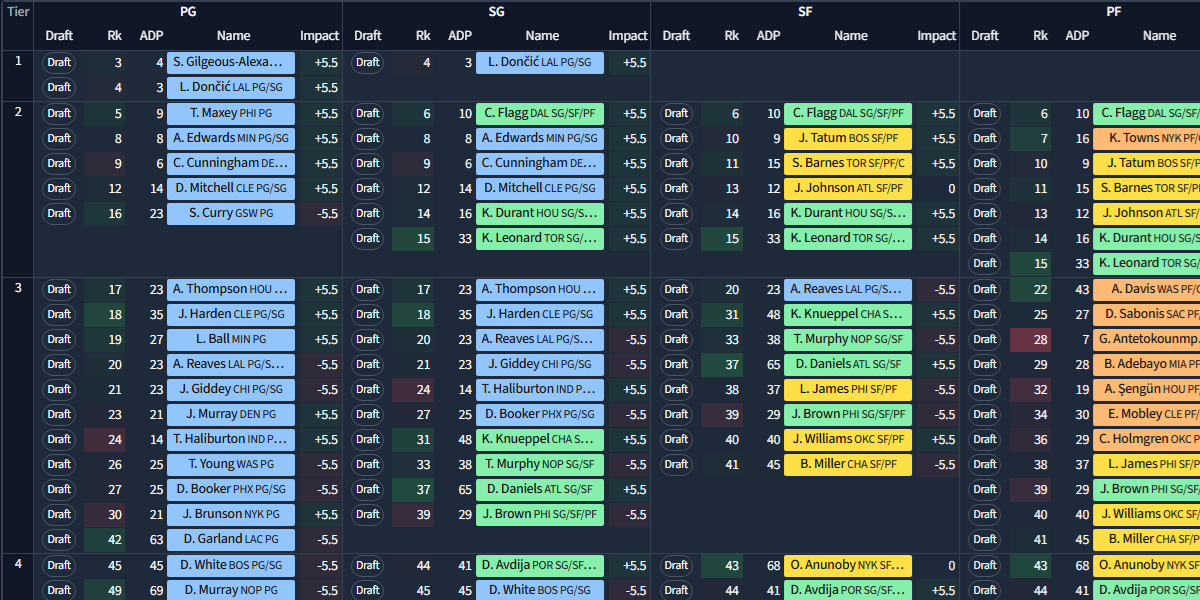Open S. Curry GSW PG player cell
This screenshot has height=600, width=1200.
[231, 214]
